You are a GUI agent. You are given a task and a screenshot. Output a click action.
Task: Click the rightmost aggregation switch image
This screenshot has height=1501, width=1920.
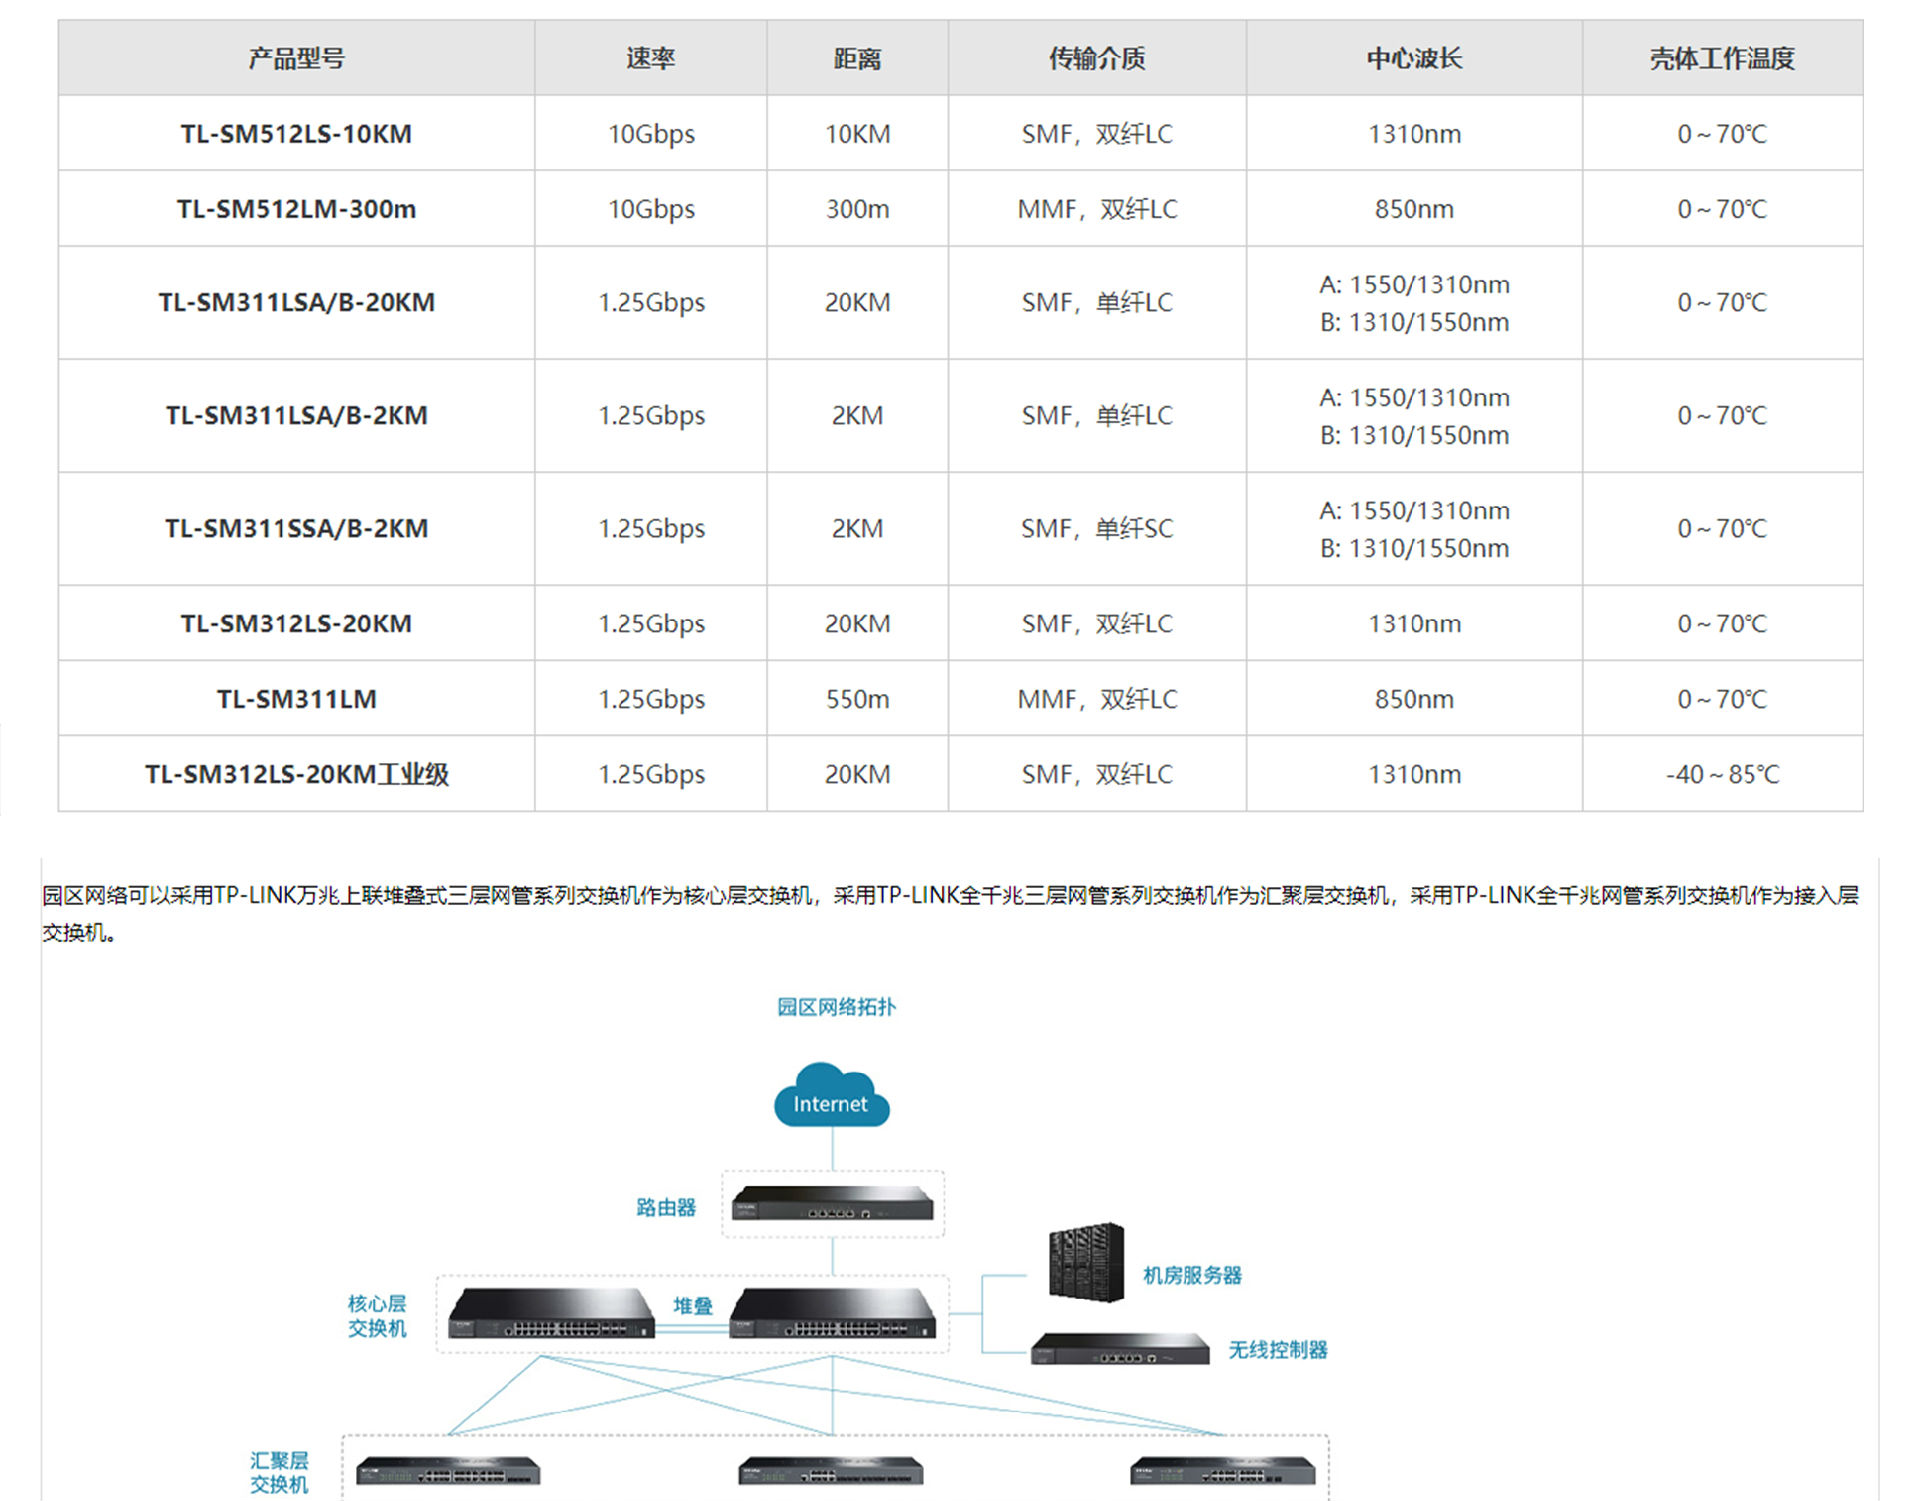(x=1222, y=1470)
